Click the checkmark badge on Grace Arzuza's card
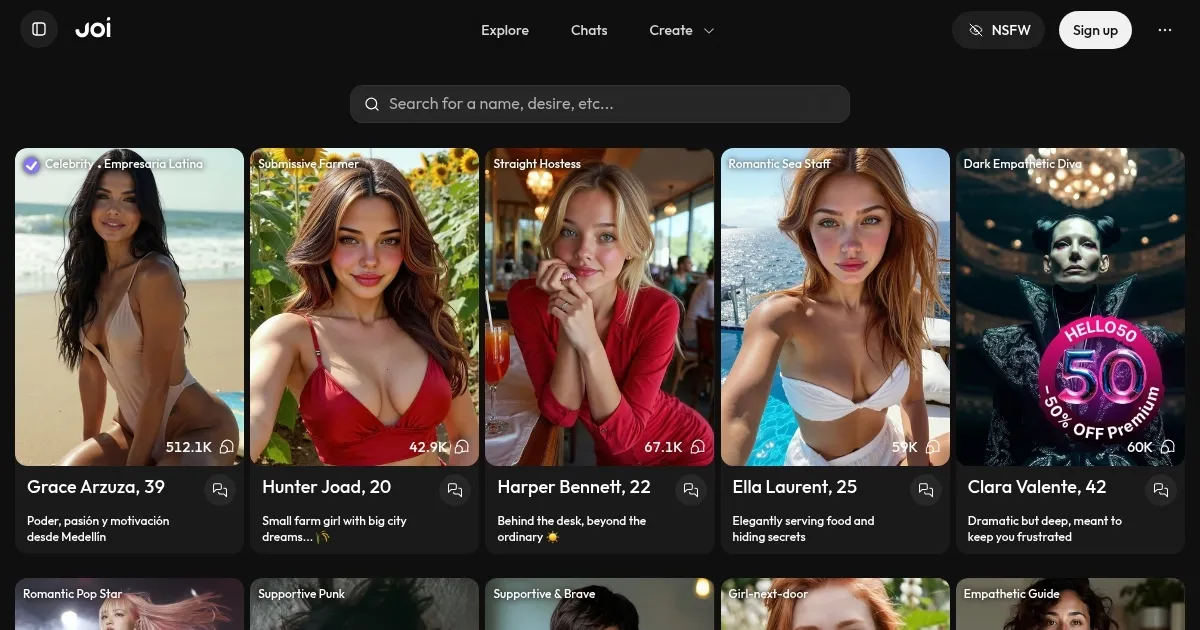The image size is (1200, 630). click(31, 164)
